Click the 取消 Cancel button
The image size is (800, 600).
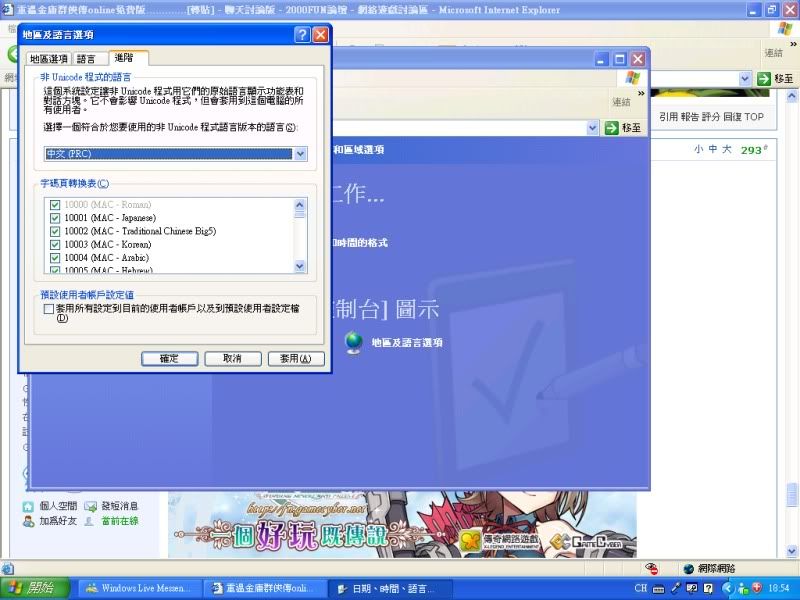pos(231,358)
